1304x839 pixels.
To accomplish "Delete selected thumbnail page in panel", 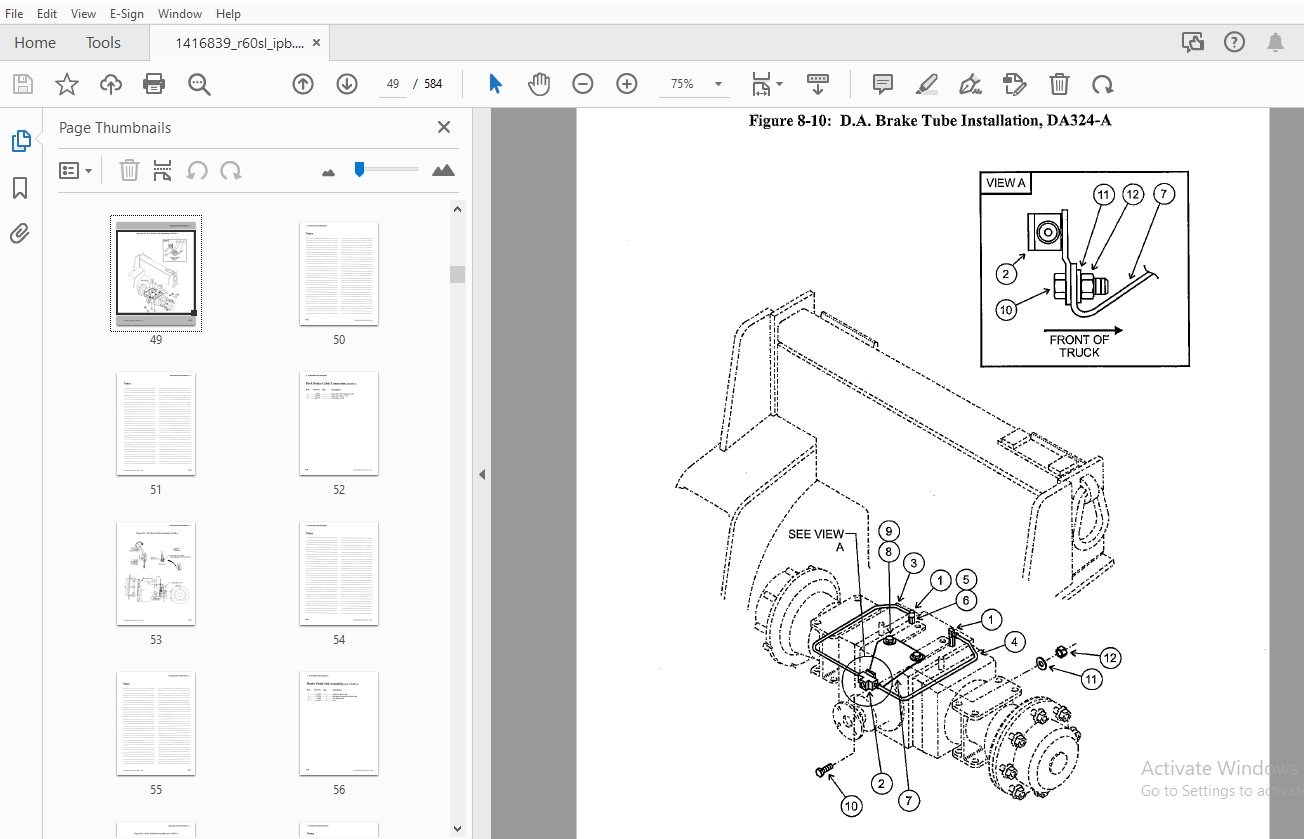I will (x=129, y=170).
